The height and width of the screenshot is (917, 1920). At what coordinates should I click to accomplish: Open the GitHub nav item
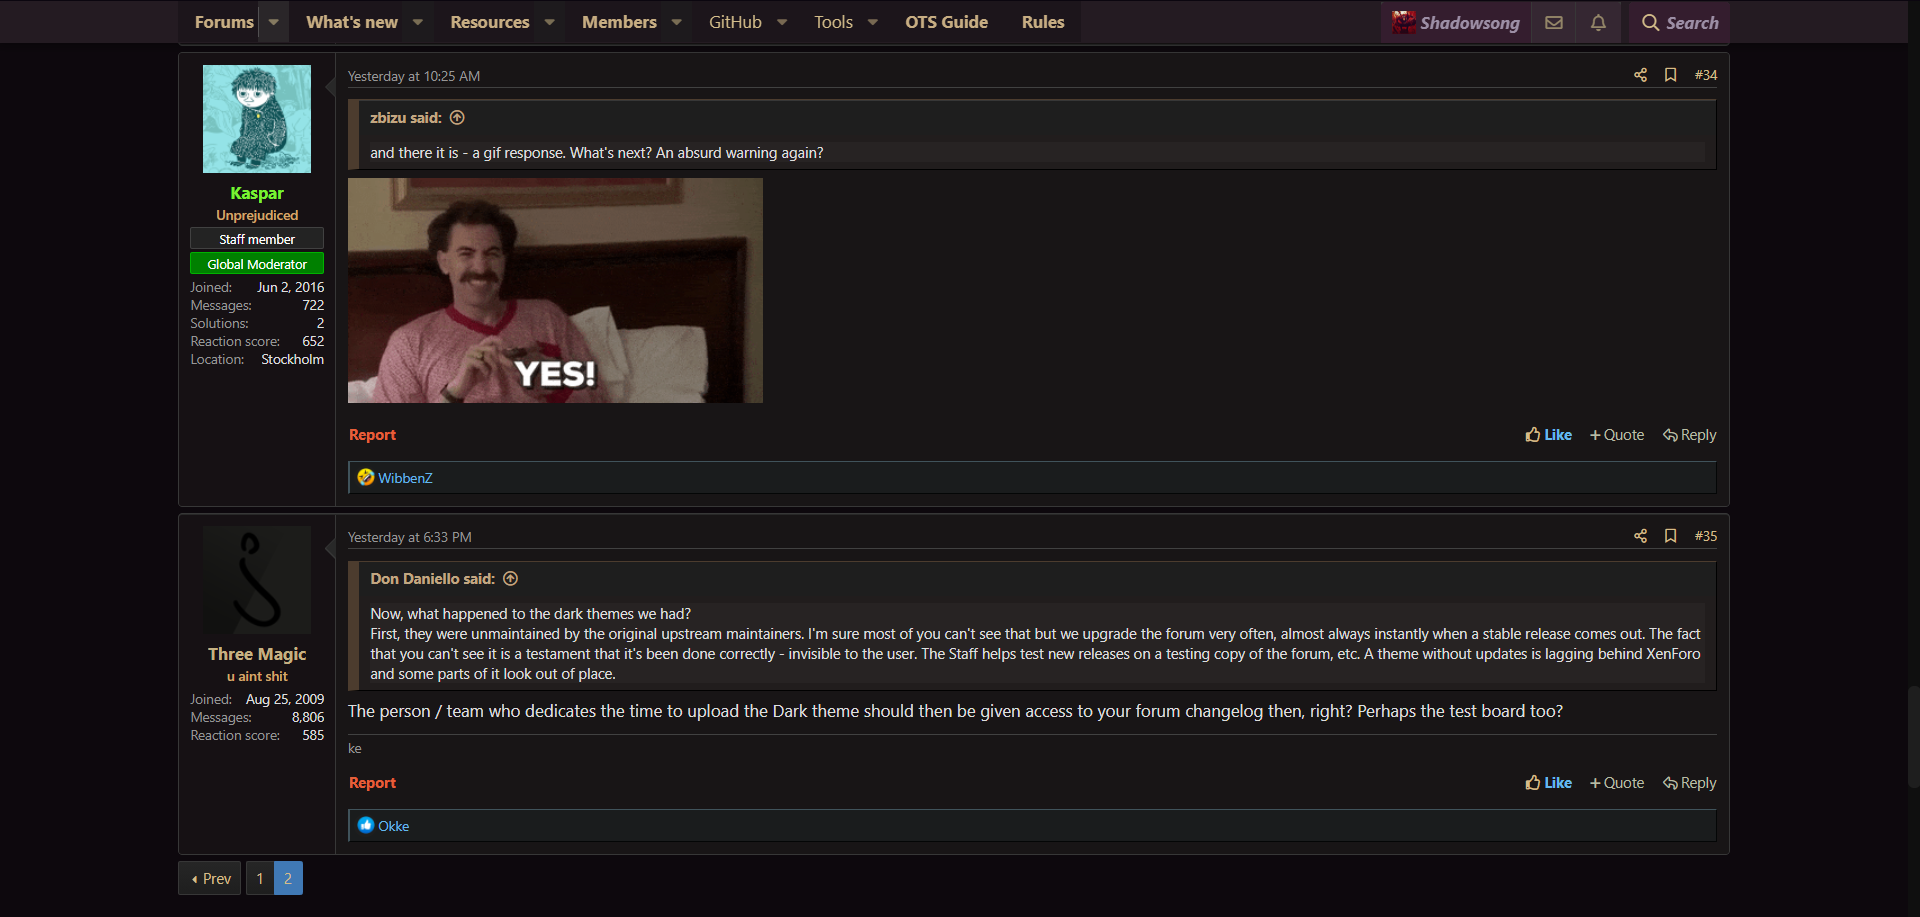(735, 22)
